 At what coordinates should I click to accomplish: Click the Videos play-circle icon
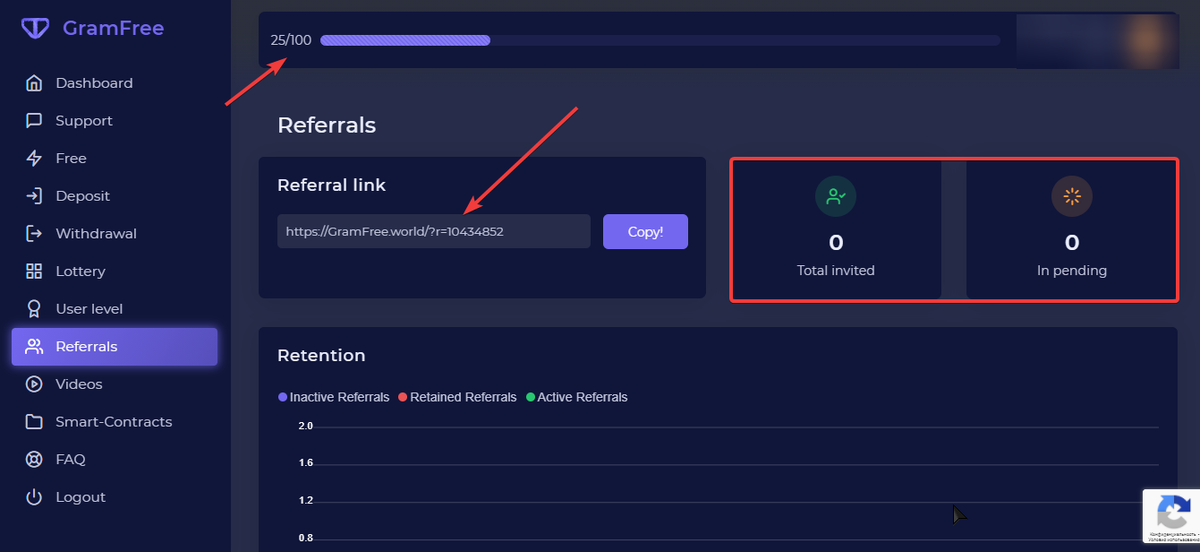(34, 384)
